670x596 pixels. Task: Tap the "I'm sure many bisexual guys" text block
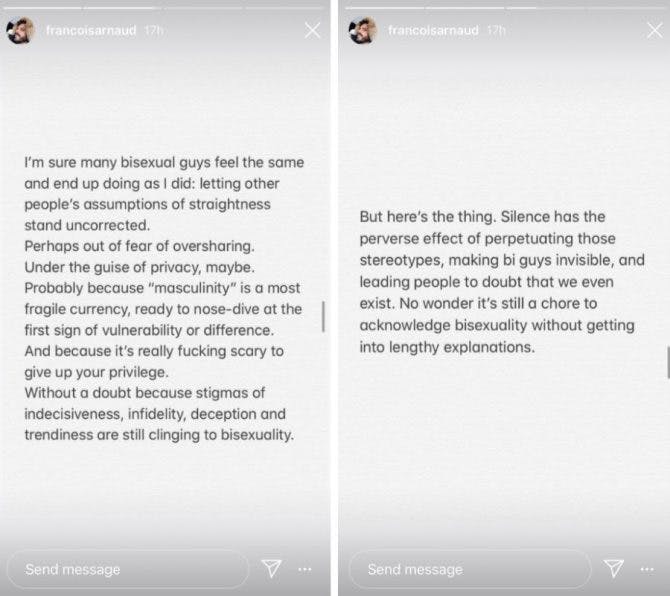165,298
